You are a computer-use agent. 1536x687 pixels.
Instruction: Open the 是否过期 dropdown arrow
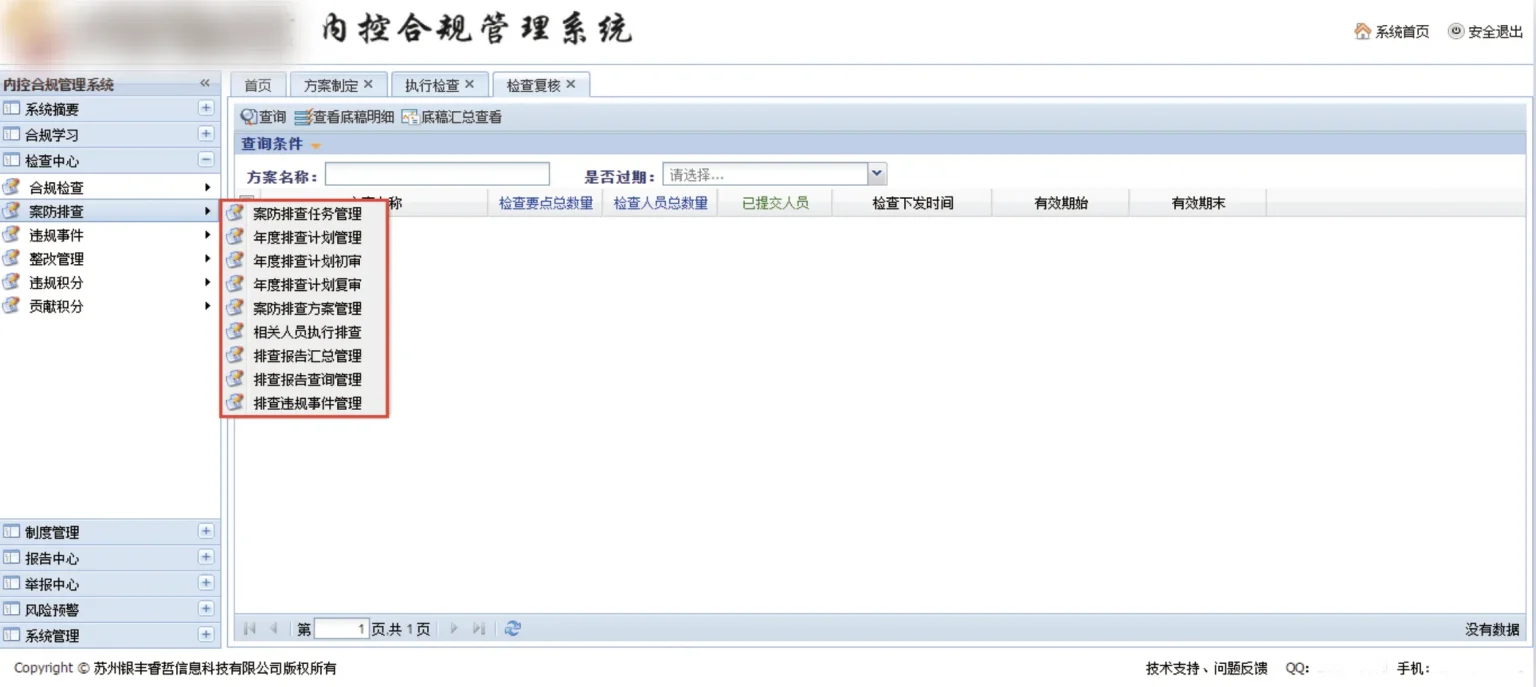point(877,174)
